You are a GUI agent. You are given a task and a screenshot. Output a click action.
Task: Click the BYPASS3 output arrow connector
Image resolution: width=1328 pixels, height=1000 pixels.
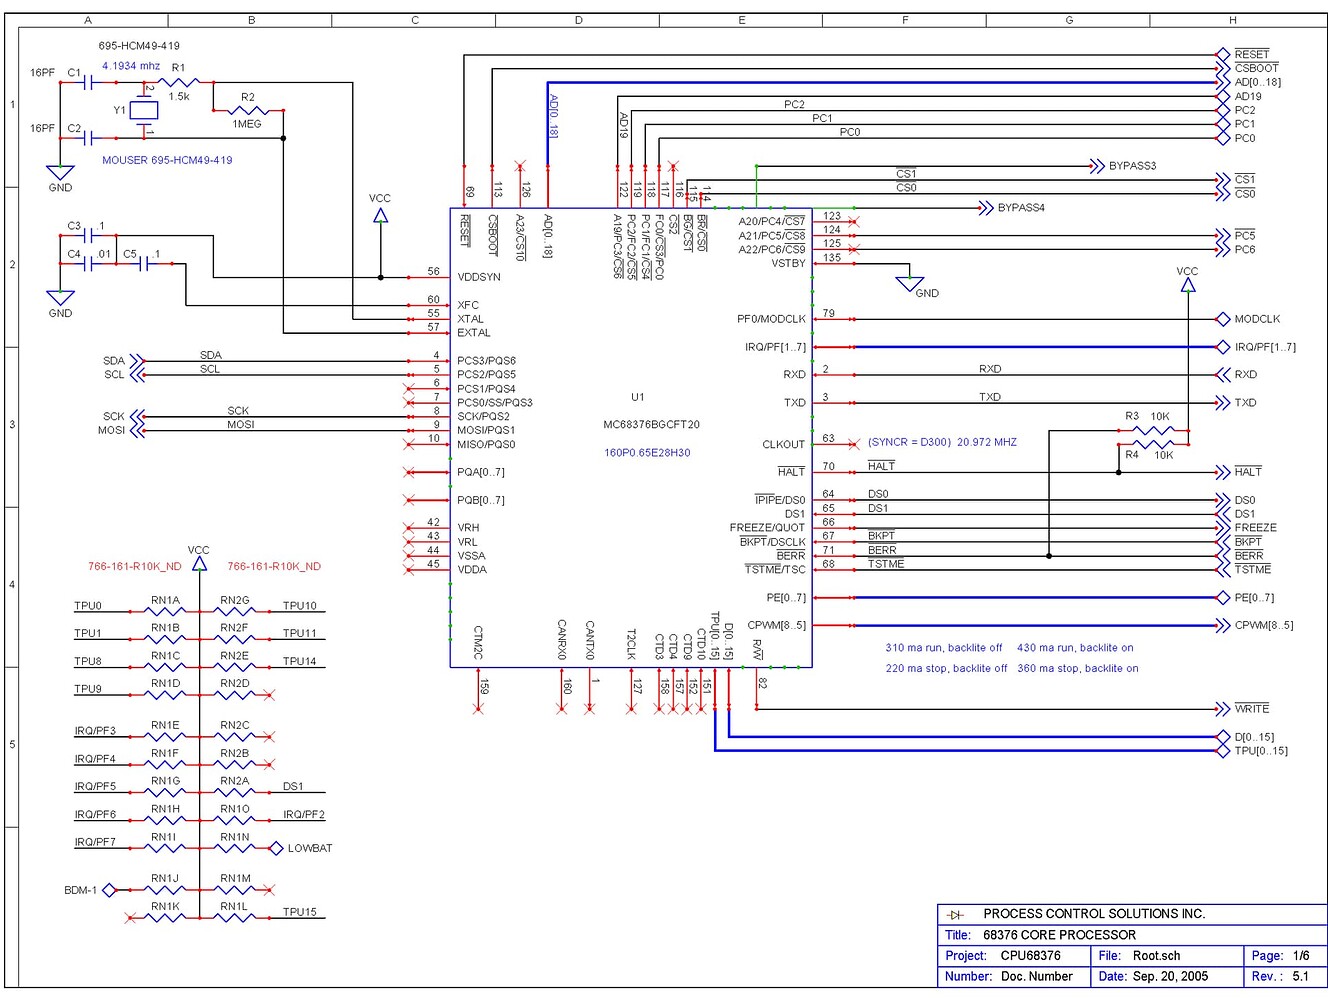1096,166
